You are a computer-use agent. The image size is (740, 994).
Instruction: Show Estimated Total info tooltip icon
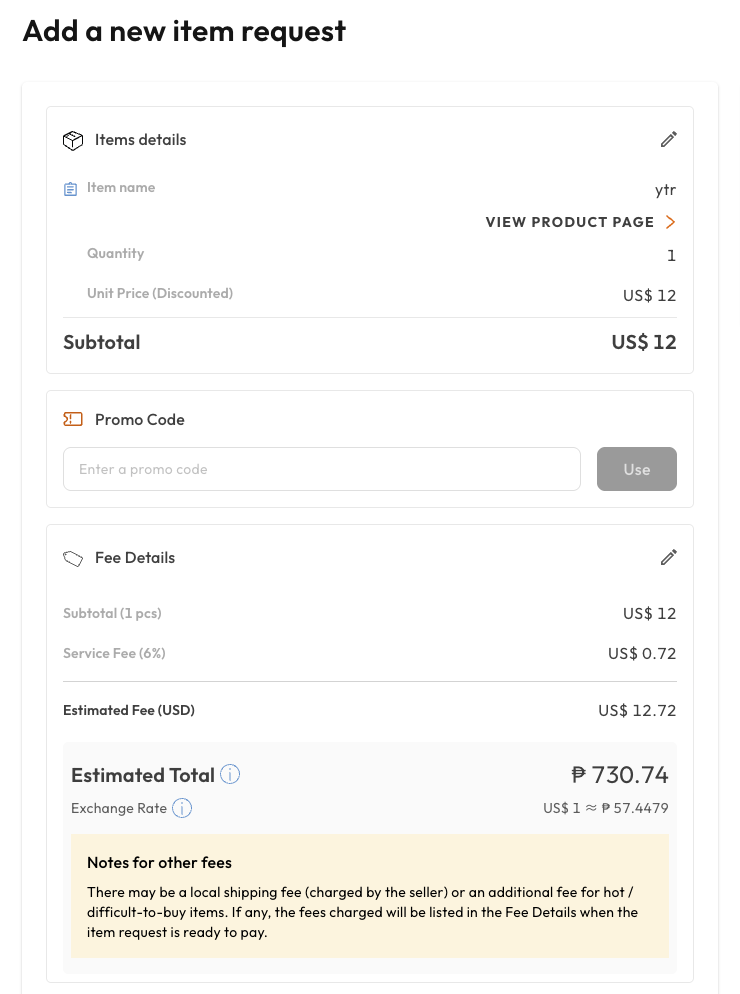click(x=230, y=774)
